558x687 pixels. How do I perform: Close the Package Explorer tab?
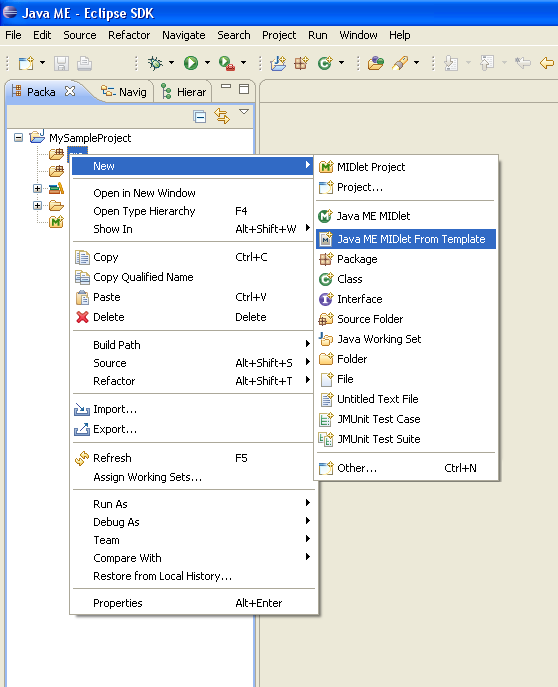click(70, 91)
